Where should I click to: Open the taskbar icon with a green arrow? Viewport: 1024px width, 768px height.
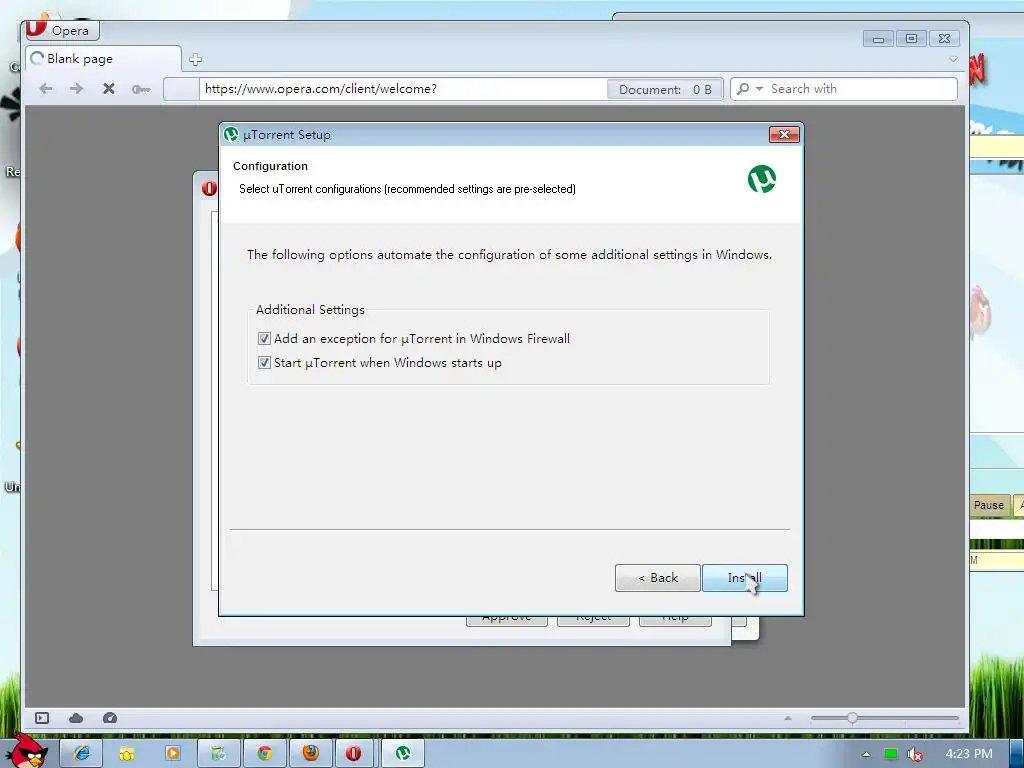219,754
